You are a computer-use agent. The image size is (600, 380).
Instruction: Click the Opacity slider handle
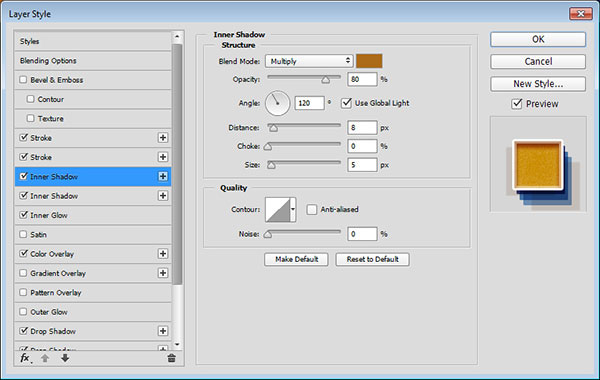pos(325,80)
